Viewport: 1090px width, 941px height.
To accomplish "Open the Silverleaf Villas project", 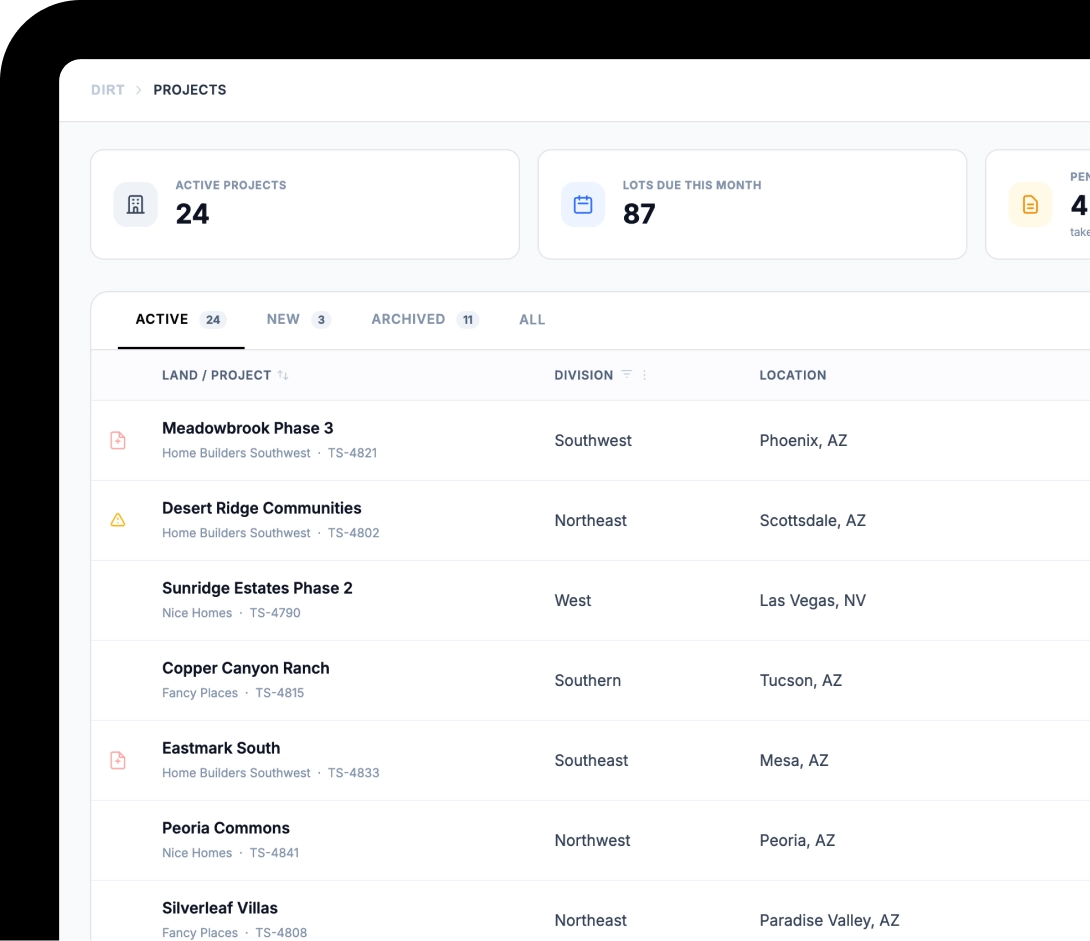I will pyautogui.click(x=220, y=908).
